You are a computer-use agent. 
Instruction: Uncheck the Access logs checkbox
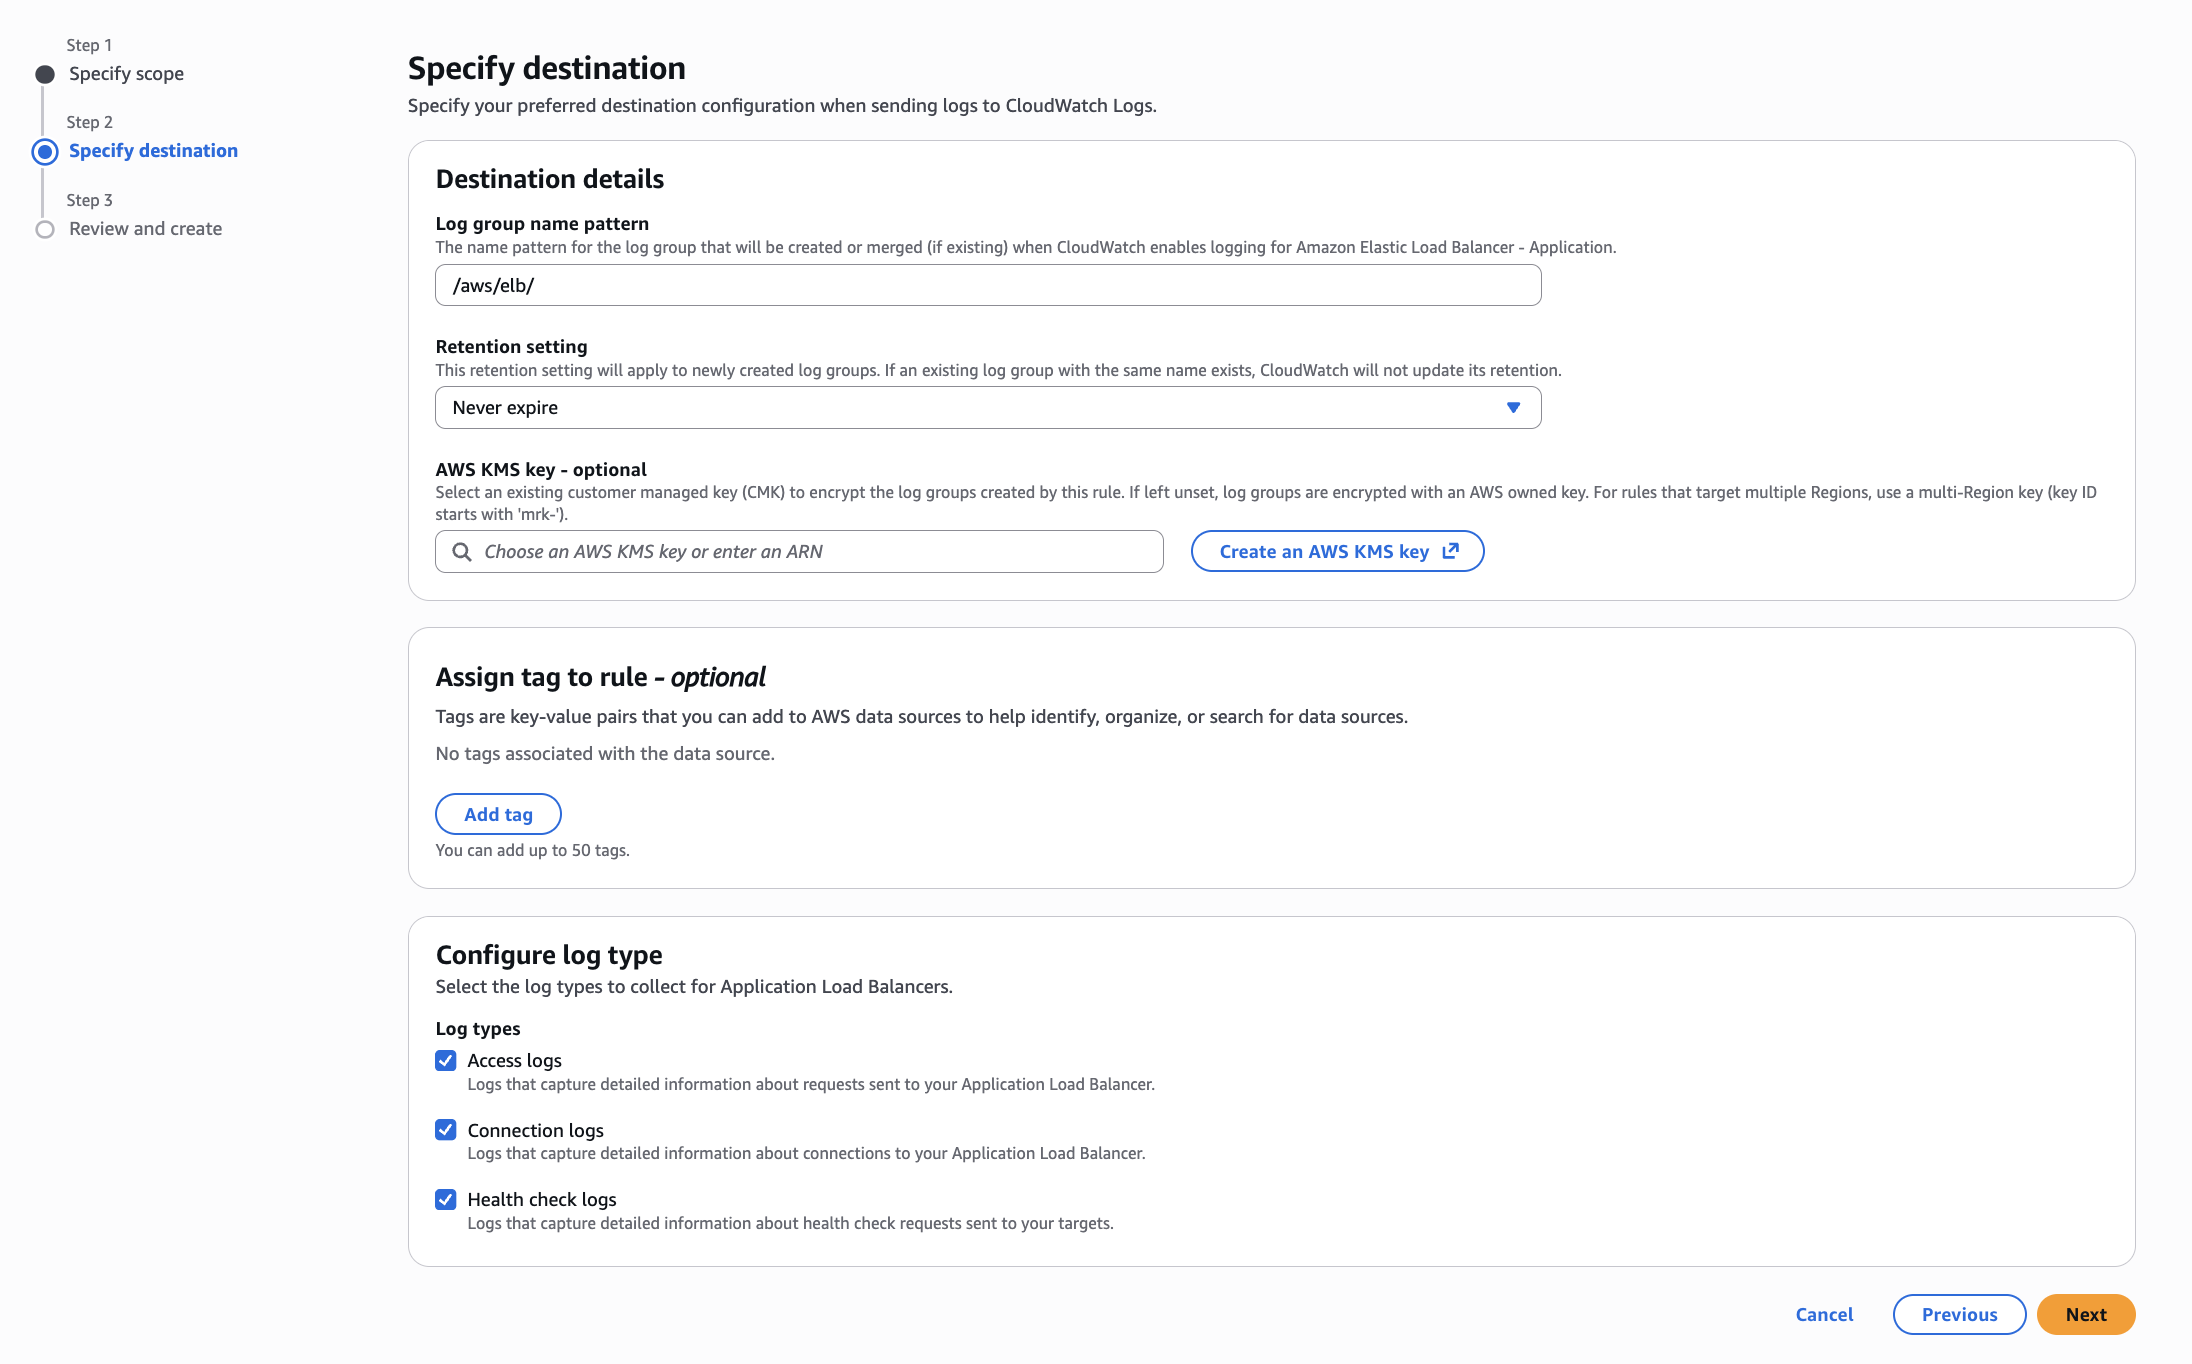446,1060
